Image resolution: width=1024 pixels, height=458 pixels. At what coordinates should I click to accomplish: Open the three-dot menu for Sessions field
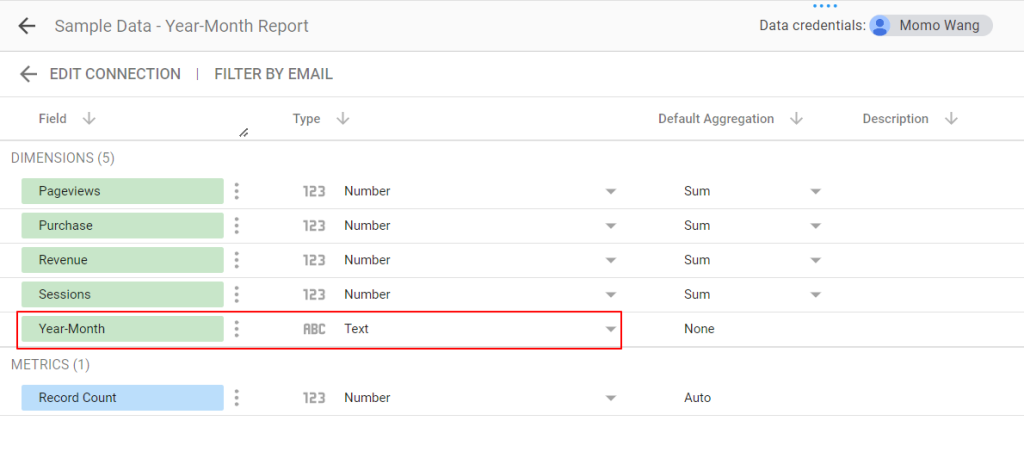[x=236, y=295]
